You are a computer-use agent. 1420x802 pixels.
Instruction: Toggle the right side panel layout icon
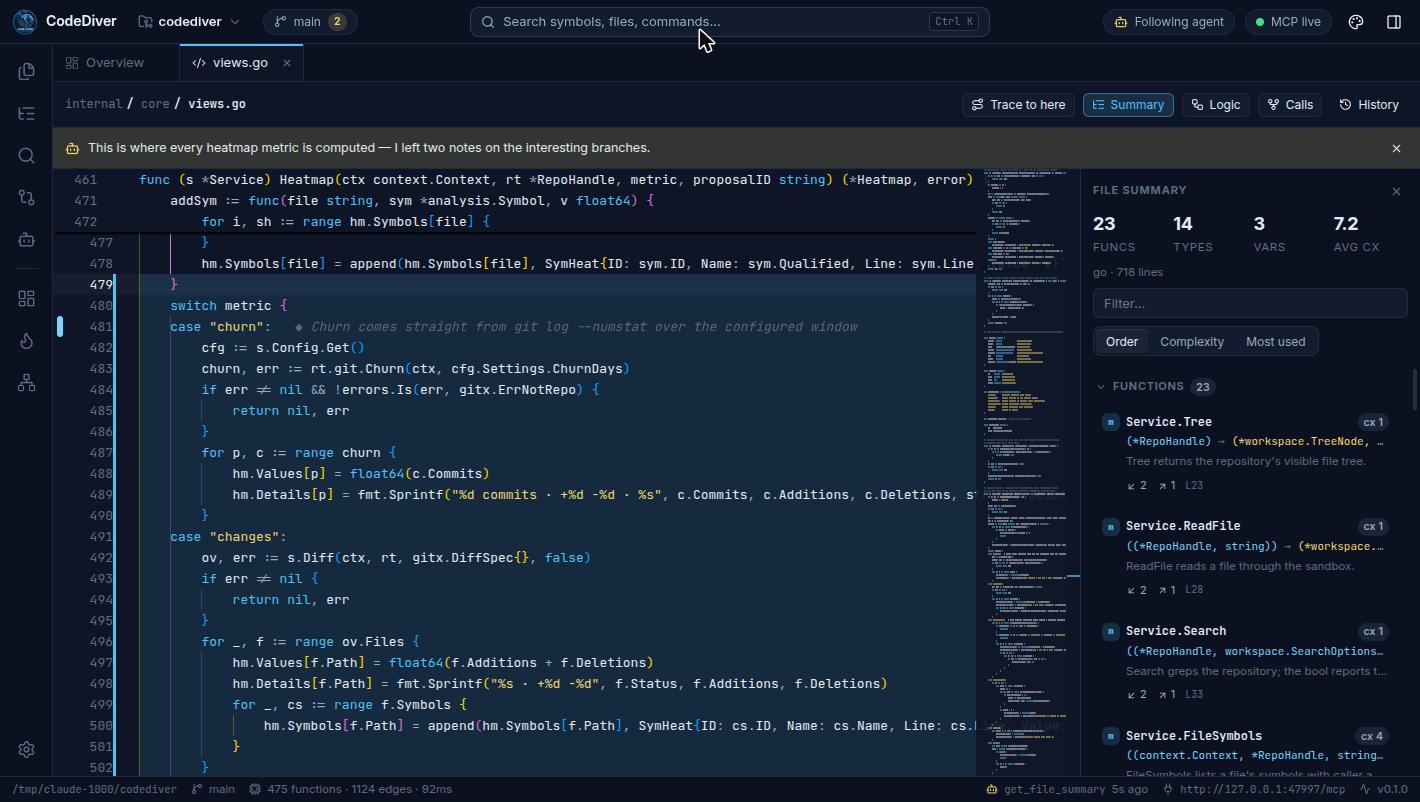click(1394, 21)
